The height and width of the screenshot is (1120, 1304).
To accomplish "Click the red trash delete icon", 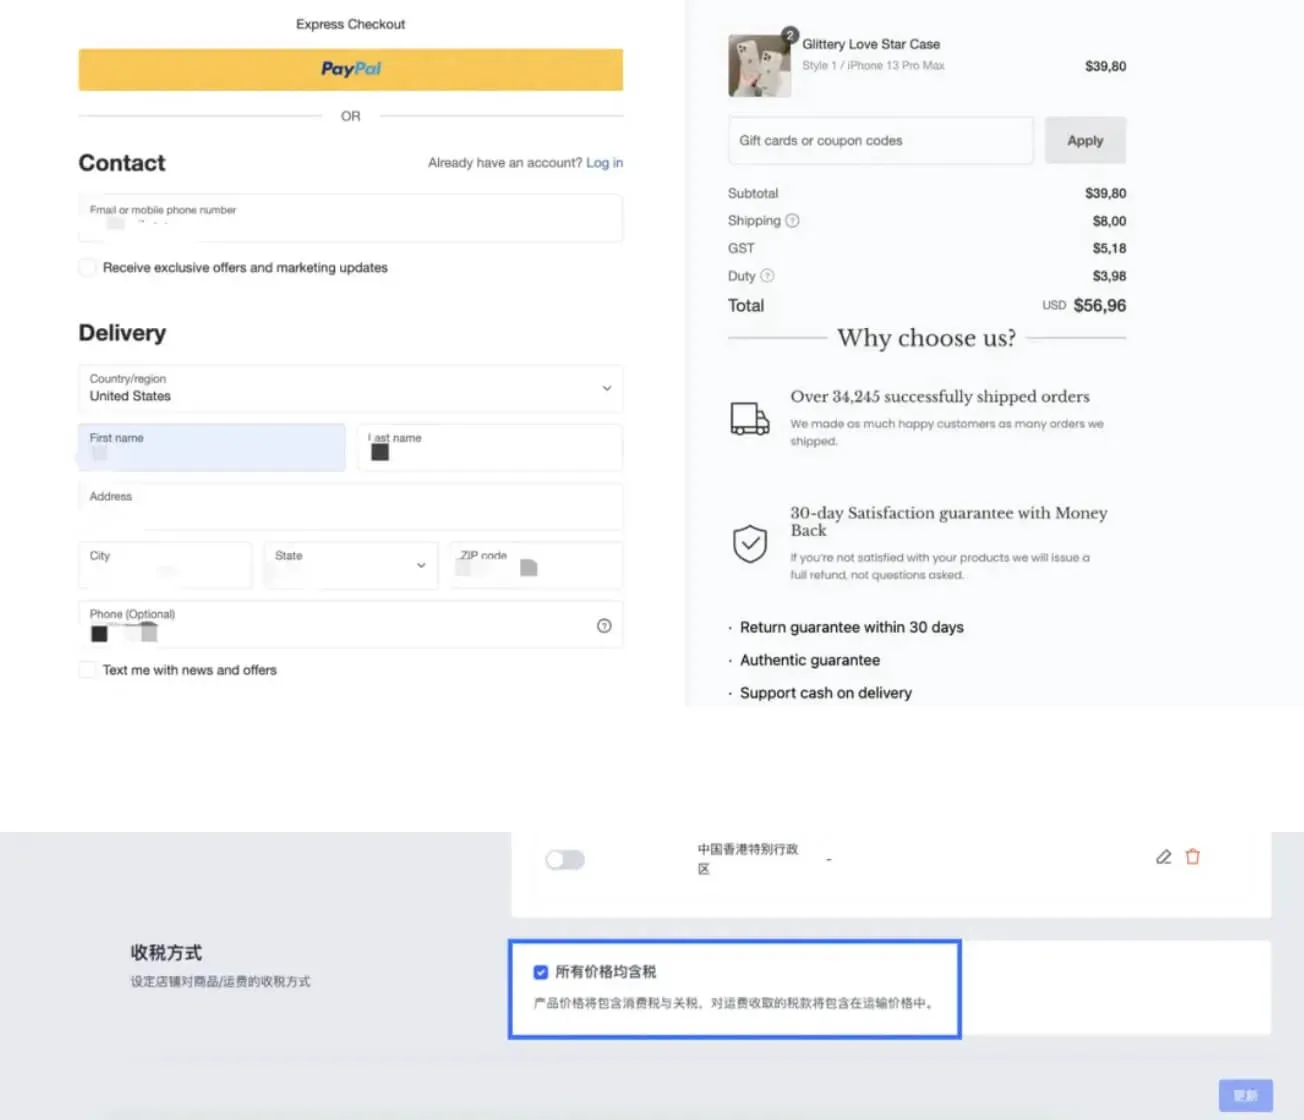I will [x=1192, y=857].
